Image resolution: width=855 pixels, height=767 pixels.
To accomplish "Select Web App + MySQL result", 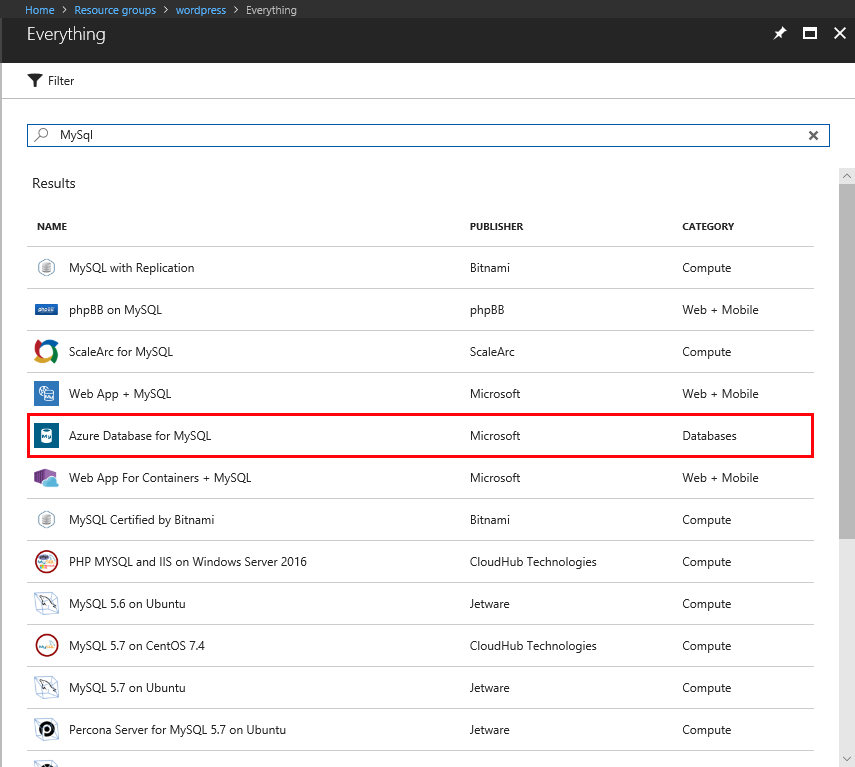I will [420, 394].
